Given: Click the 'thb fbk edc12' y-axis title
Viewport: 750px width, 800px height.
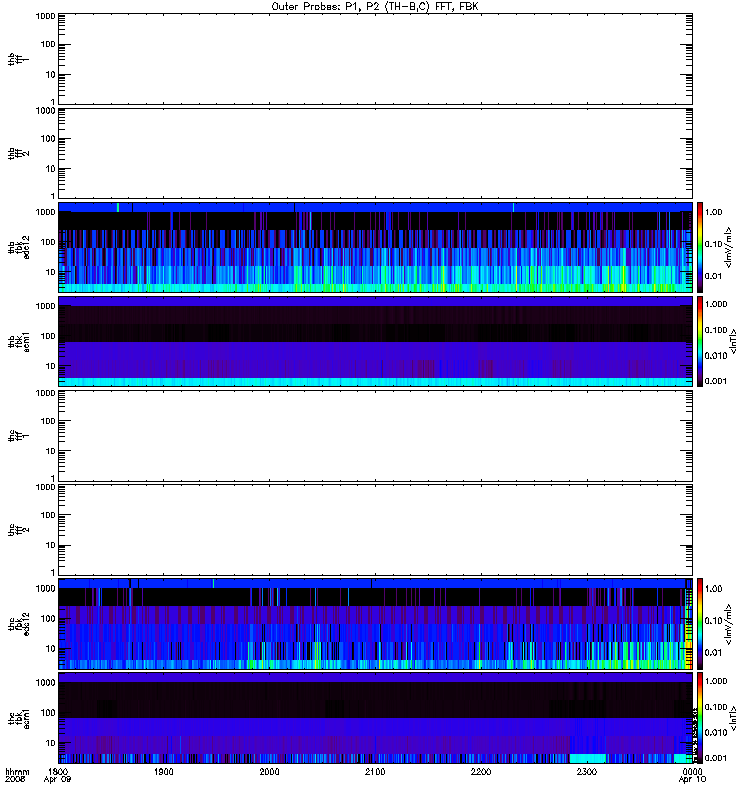Looking at the screenshot, I should (x=19, y=247).
